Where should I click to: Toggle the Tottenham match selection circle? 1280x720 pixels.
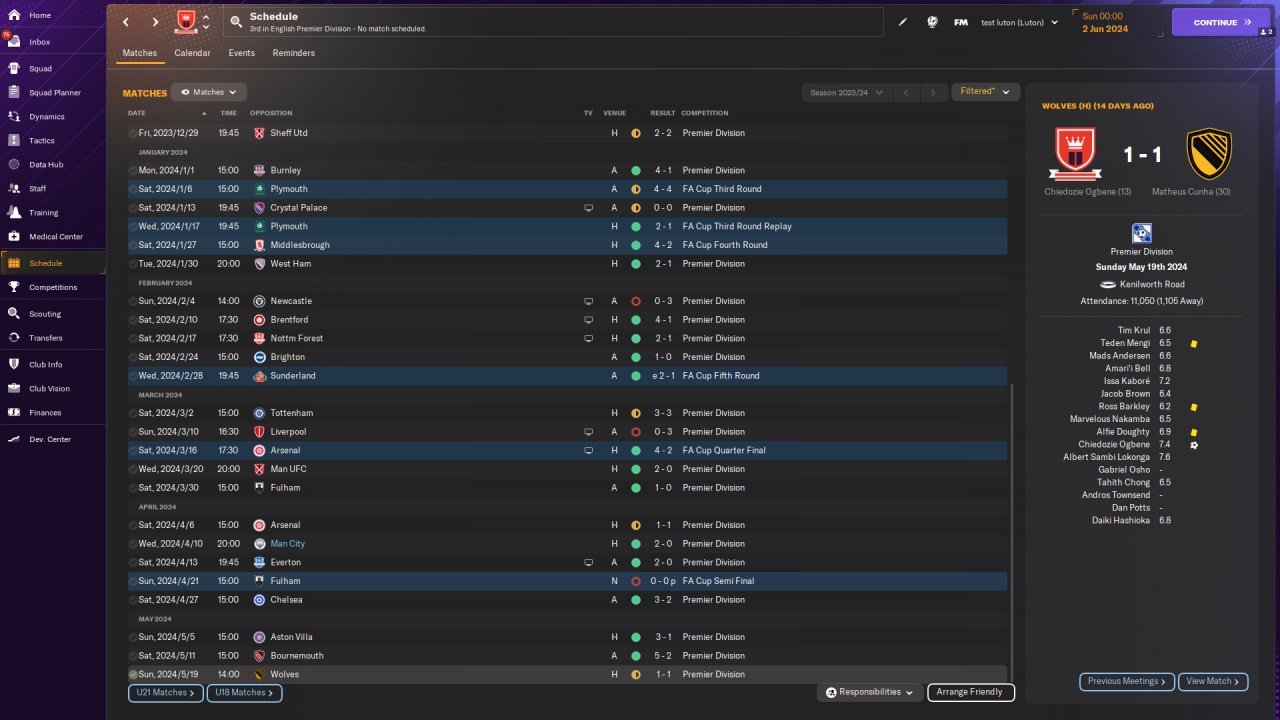(x=133, y=413)
